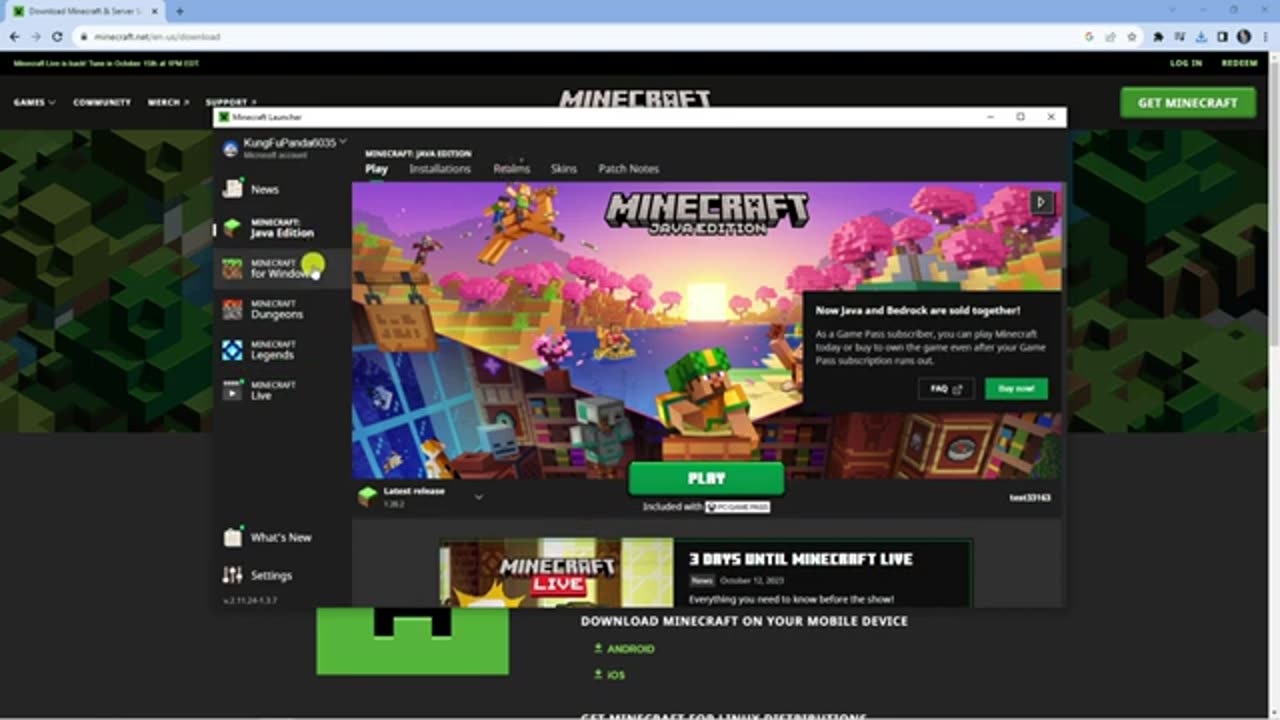Expand the KungFuPanda account dropdown

(343, 142)
